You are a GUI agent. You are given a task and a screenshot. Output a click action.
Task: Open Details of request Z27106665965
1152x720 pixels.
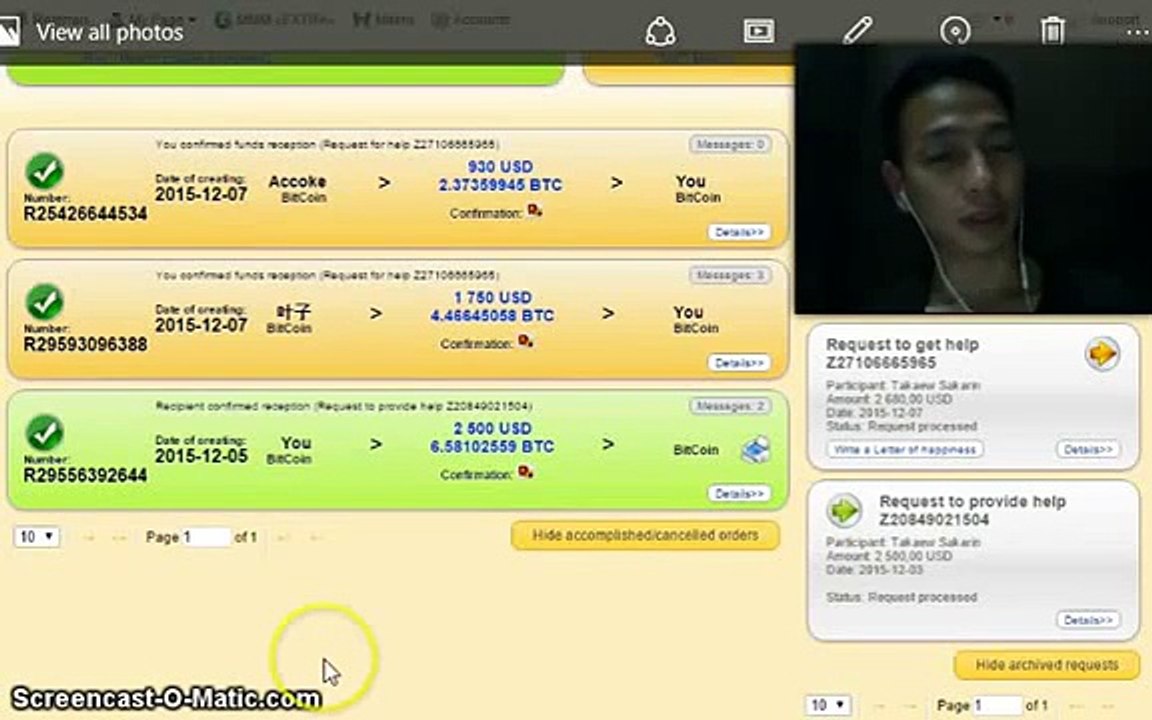[x=1088, y=449]
